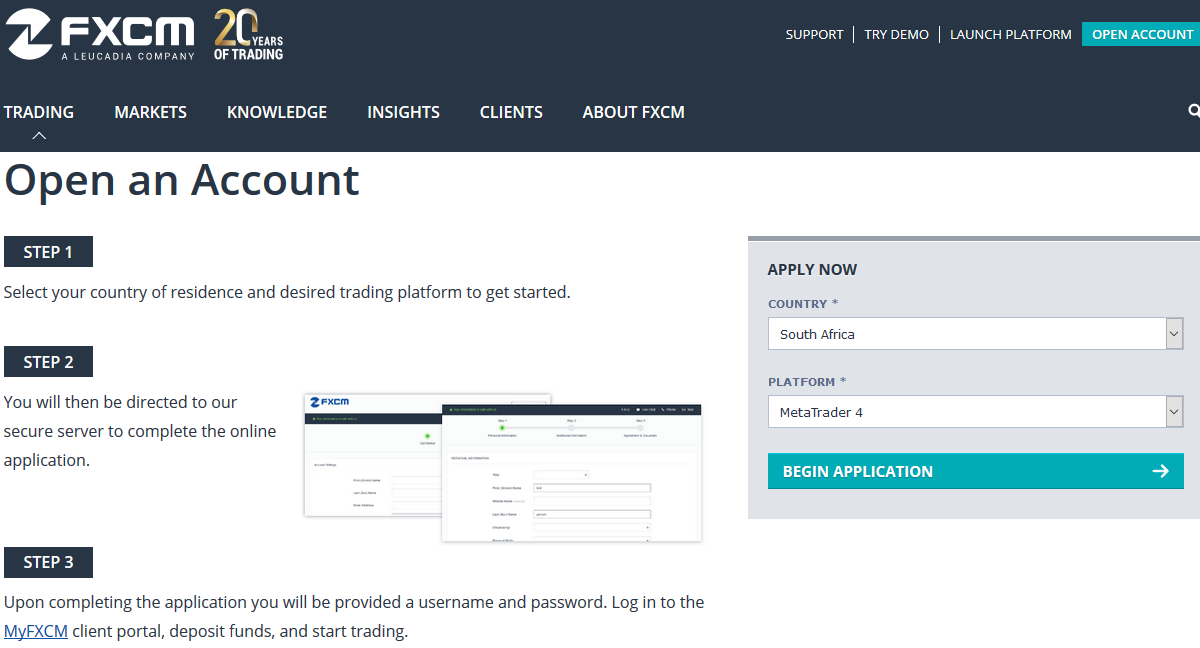
Task: Open the About FXCM menu
Action: coord(634,112)
